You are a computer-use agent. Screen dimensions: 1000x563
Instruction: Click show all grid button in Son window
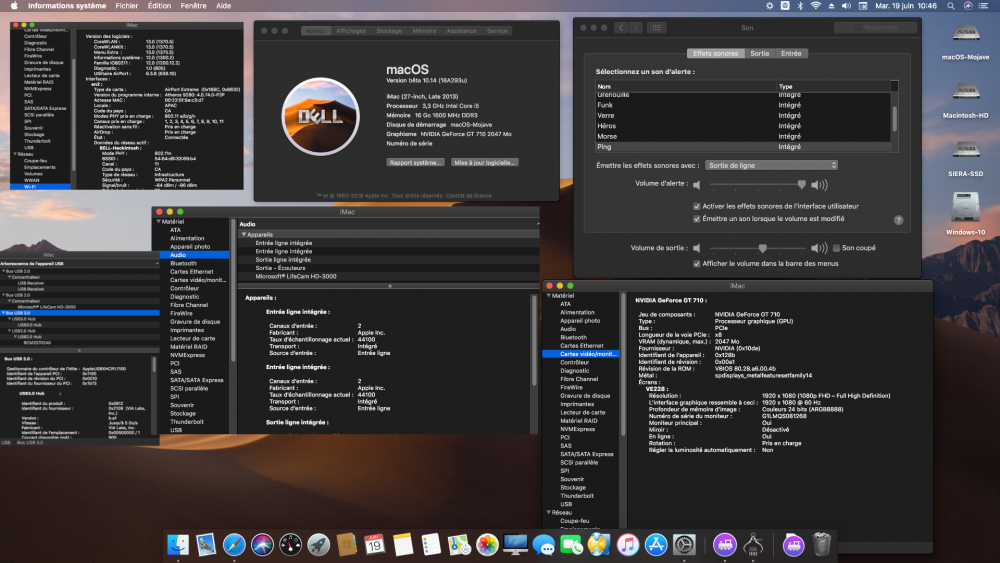tap(656, 27)
